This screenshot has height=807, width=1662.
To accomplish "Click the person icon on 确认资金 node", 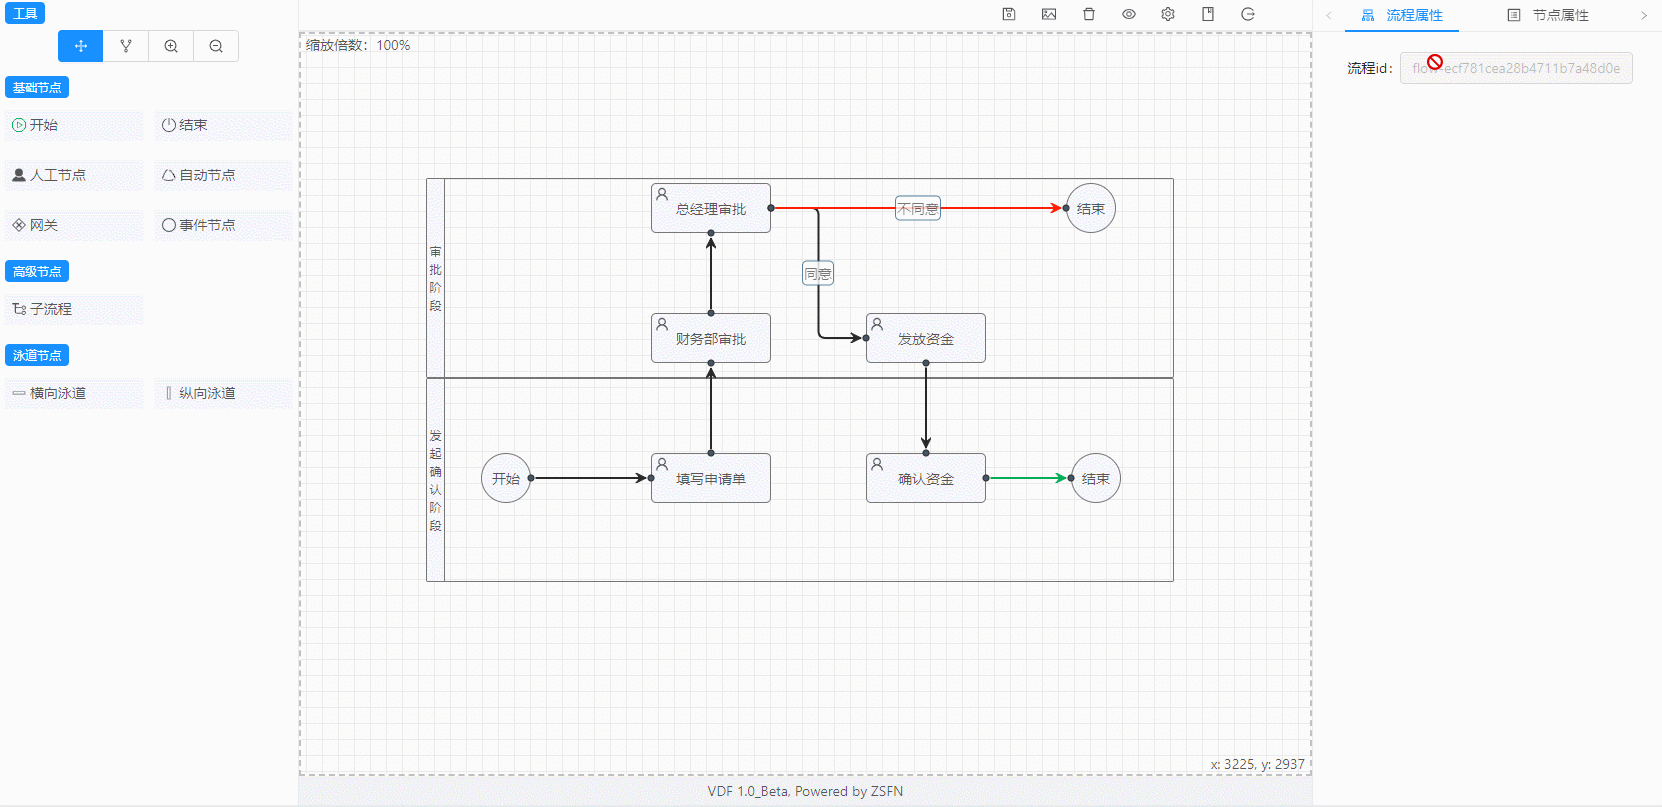I will (x=877, y=464).
